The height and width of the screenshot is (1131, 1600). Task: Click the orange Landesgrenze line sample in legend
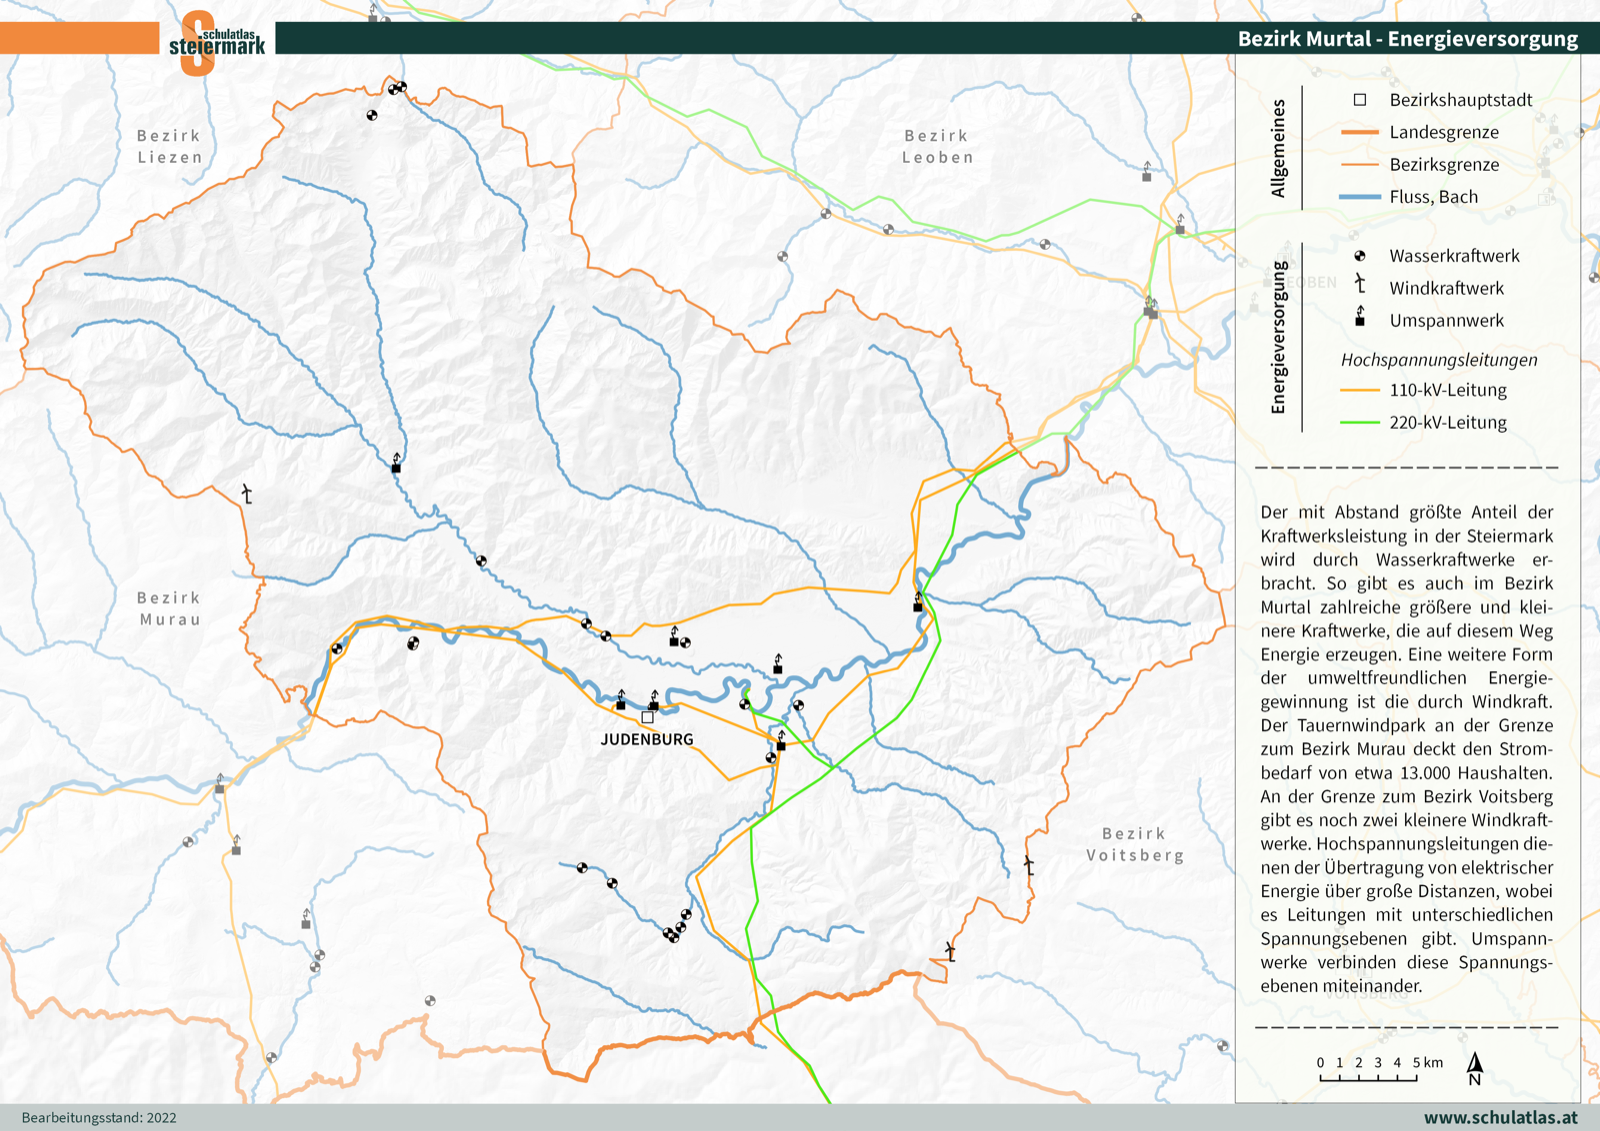click(1359, 132)
